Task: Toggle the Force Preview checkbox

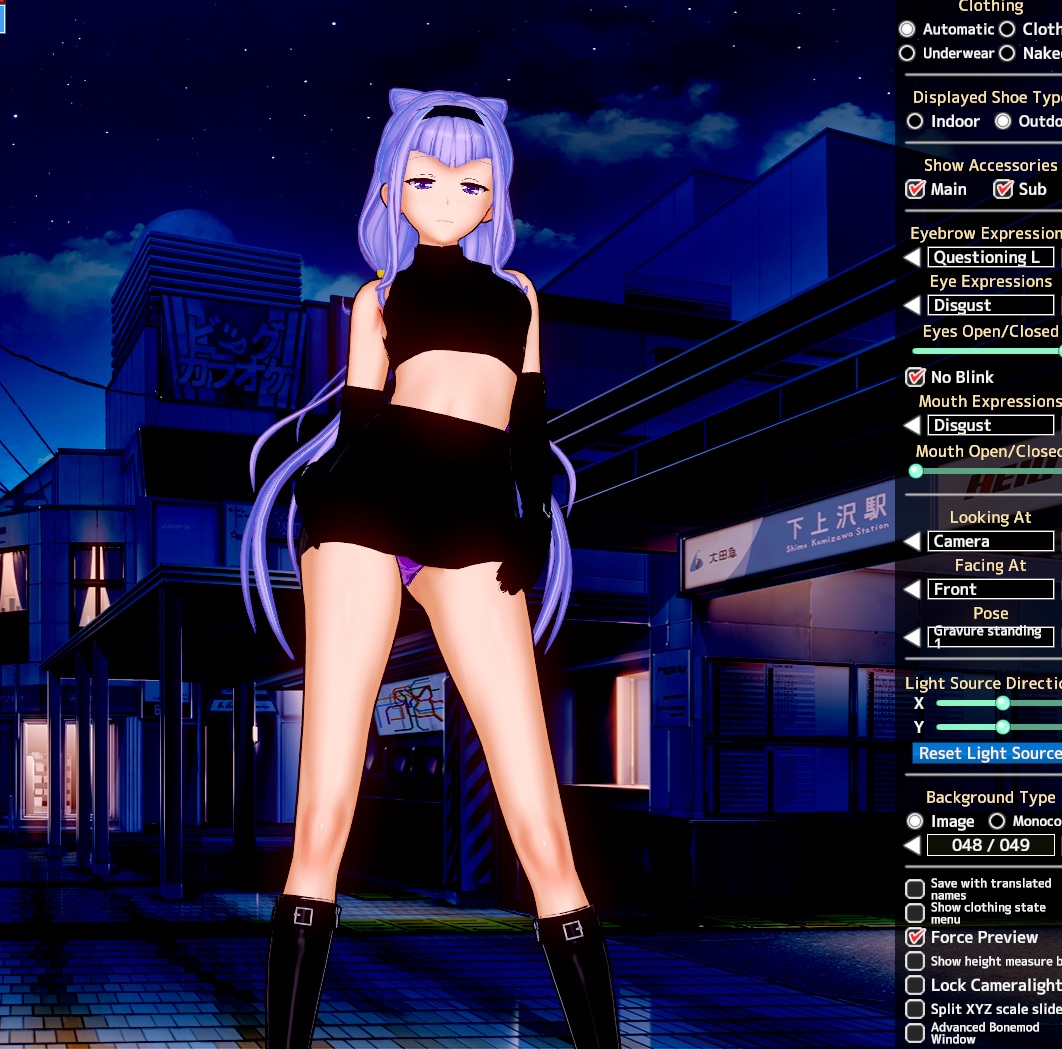Action: (x=915, y=937)
